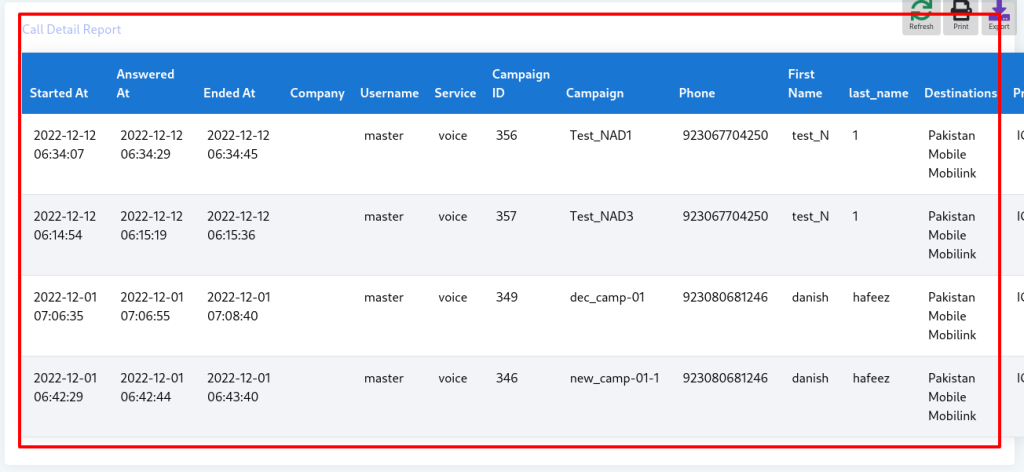This screenshot has height=472, width=1024.
Task: Click the Test_NAD3 campaign cell
Action: [x=601, y=216]
